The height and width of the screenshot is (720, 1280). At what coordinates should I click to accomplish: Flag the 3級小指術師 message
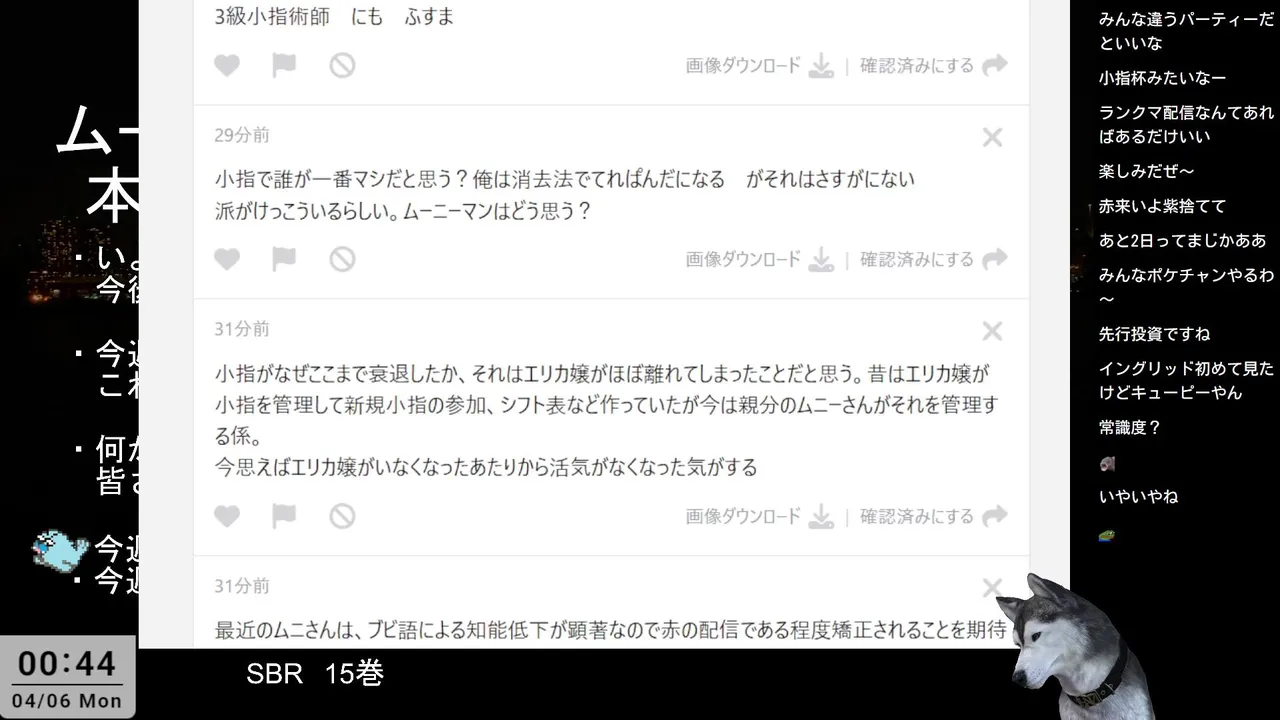click(x=284, y=66)
